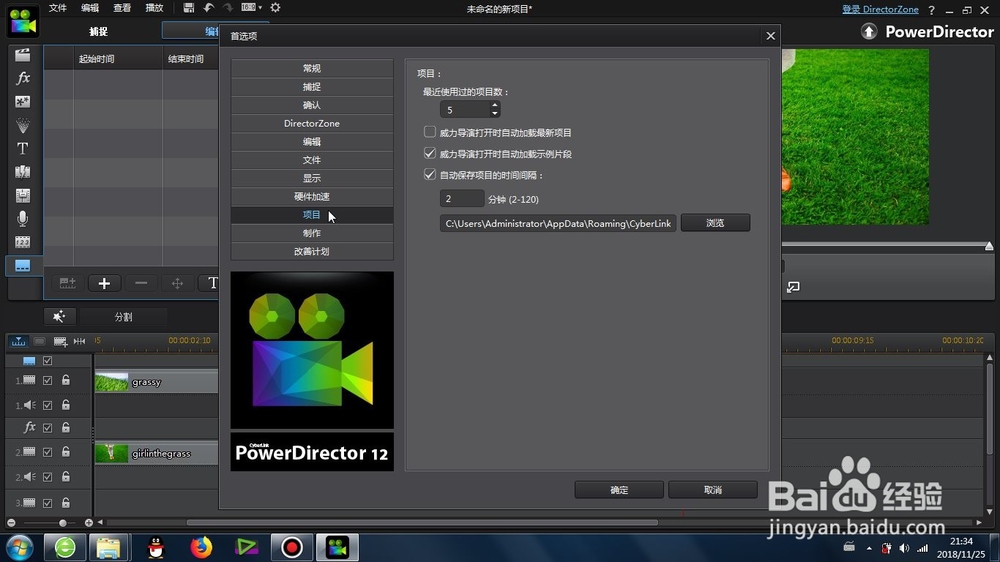Open the PiP Objects Room icon
Image resolution: width=1000 pixels, height=562 pixels.
tap(22, 101)
